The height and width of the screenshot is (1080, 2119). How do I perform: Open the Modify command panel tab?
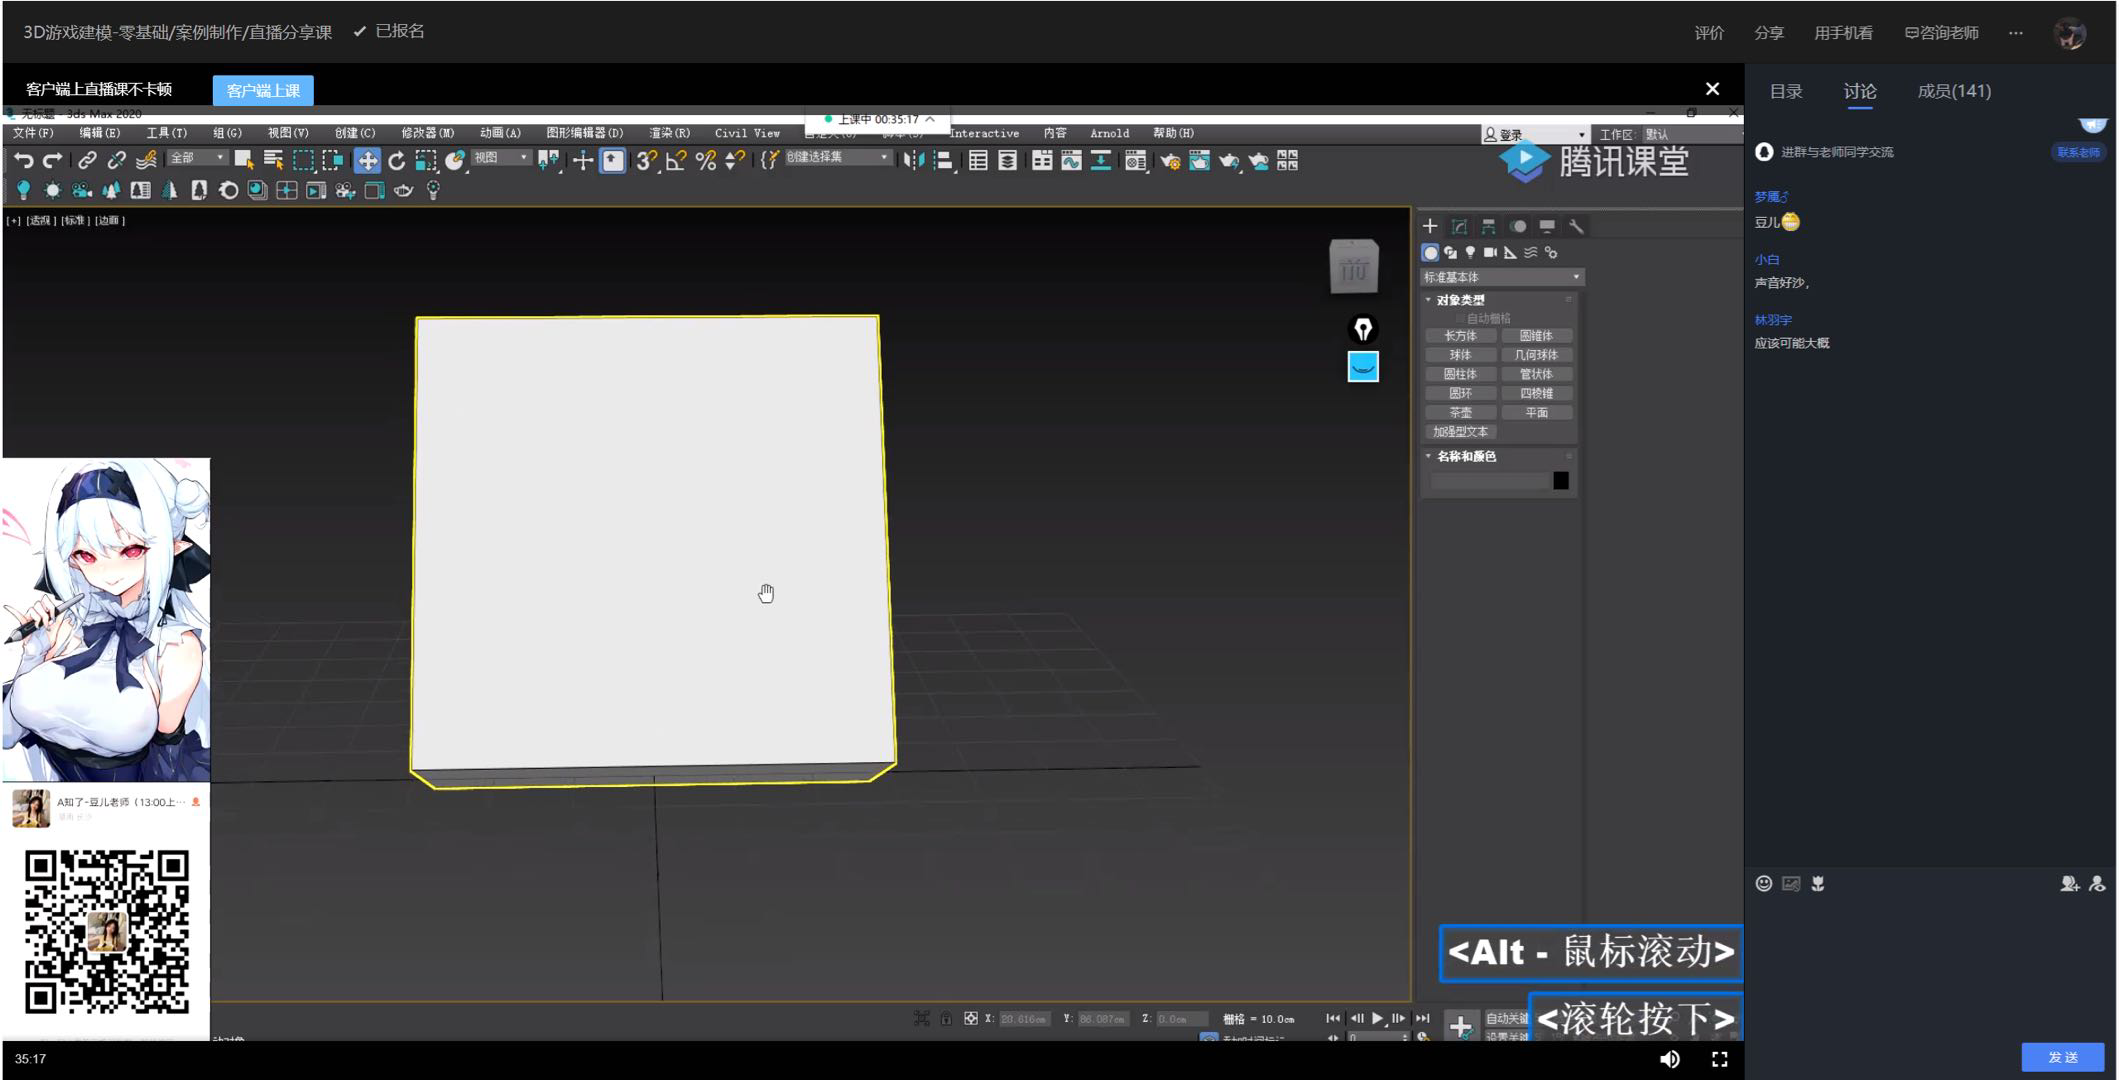coord(1459,227)
